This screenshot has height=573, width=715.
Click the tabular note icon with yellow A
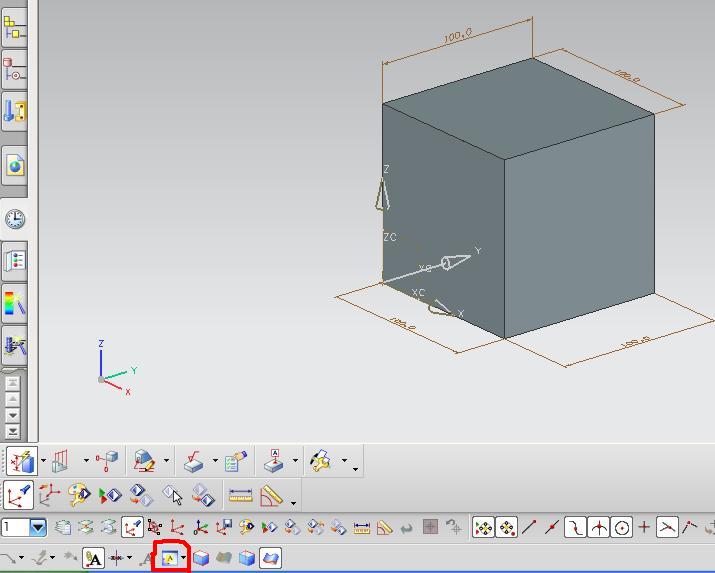tap(169, 558)
